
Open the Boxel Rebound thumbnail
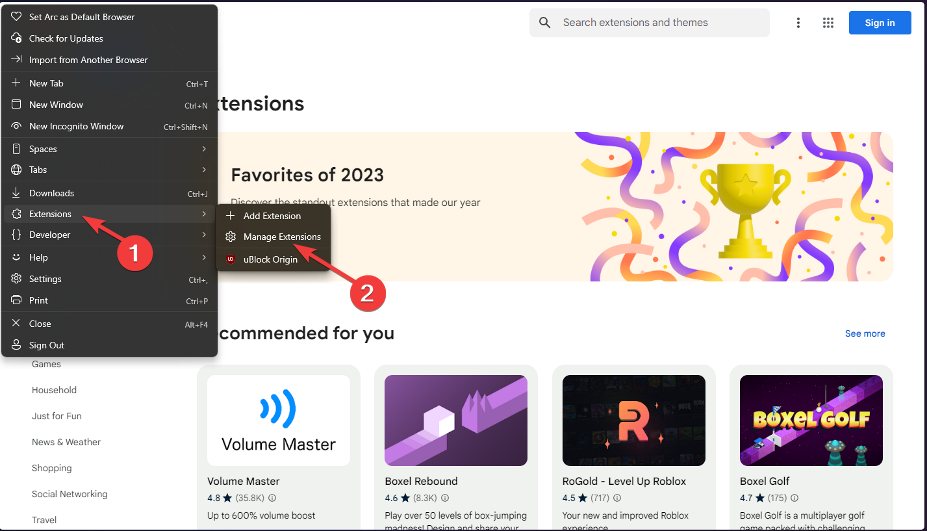(x=456, y=420)
